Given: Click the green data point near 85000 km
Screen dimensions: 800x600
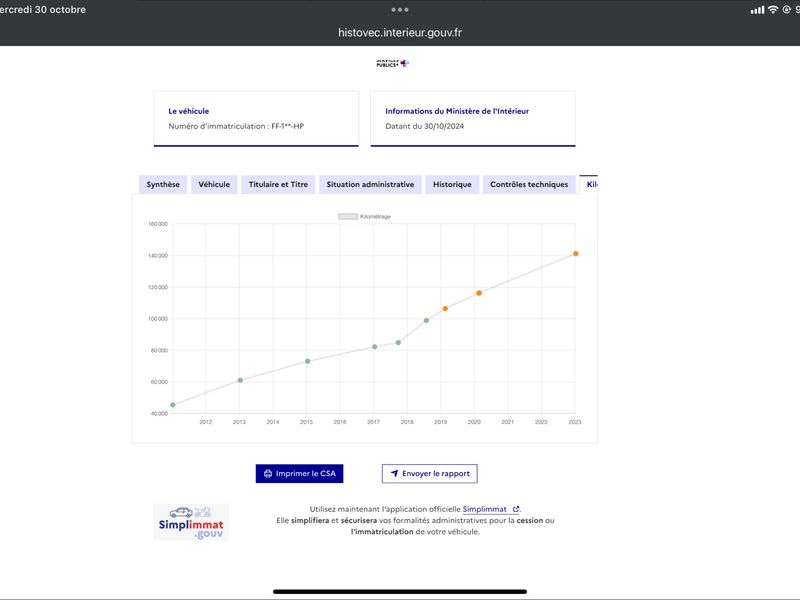Looking at the screenshot, I should pos(398,342).
